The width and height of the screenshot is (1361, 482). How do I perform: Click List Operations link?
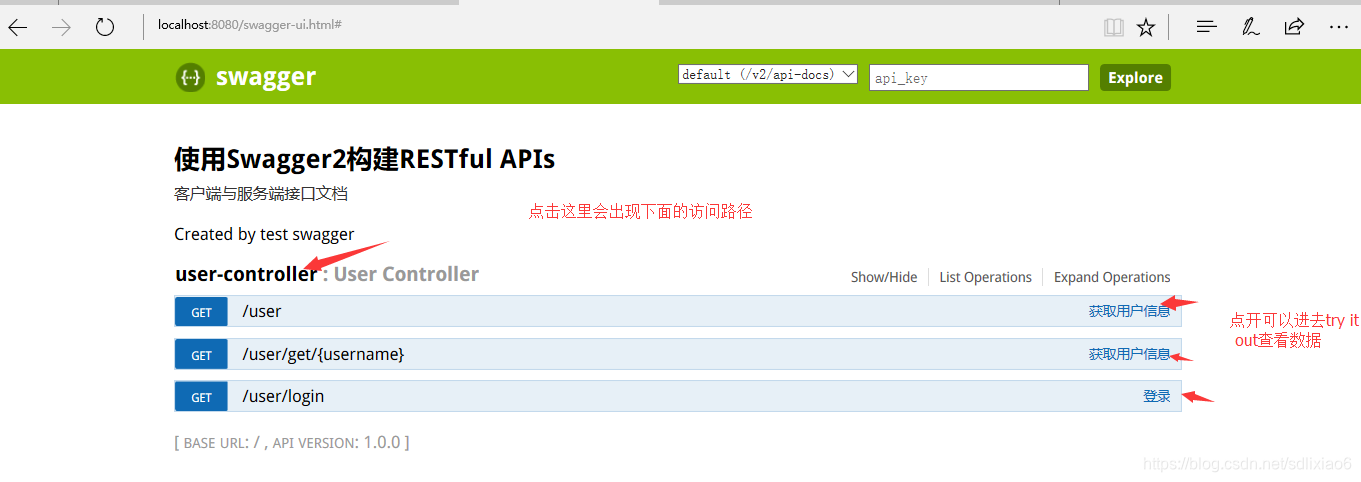[x=985, y=277]
